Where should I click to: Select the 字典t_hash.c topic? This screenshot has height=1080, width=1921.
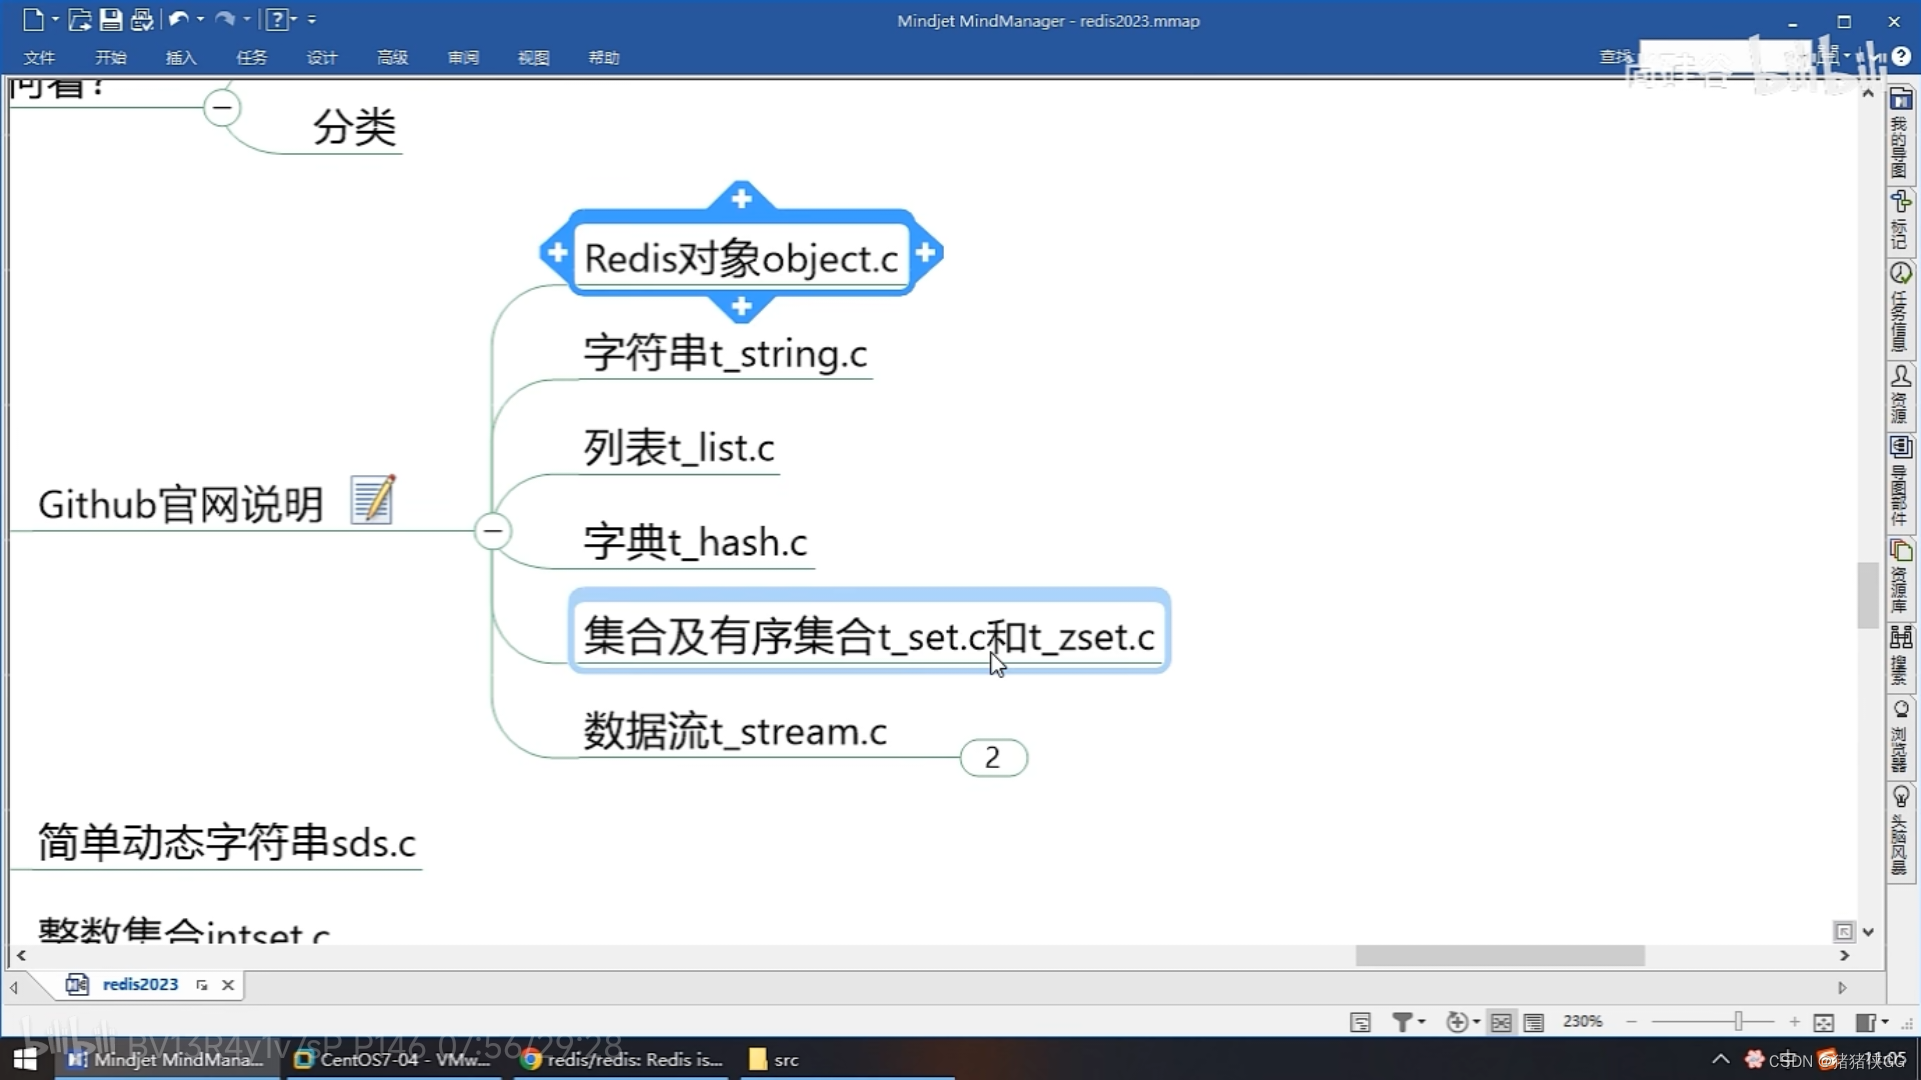point(695,542)
